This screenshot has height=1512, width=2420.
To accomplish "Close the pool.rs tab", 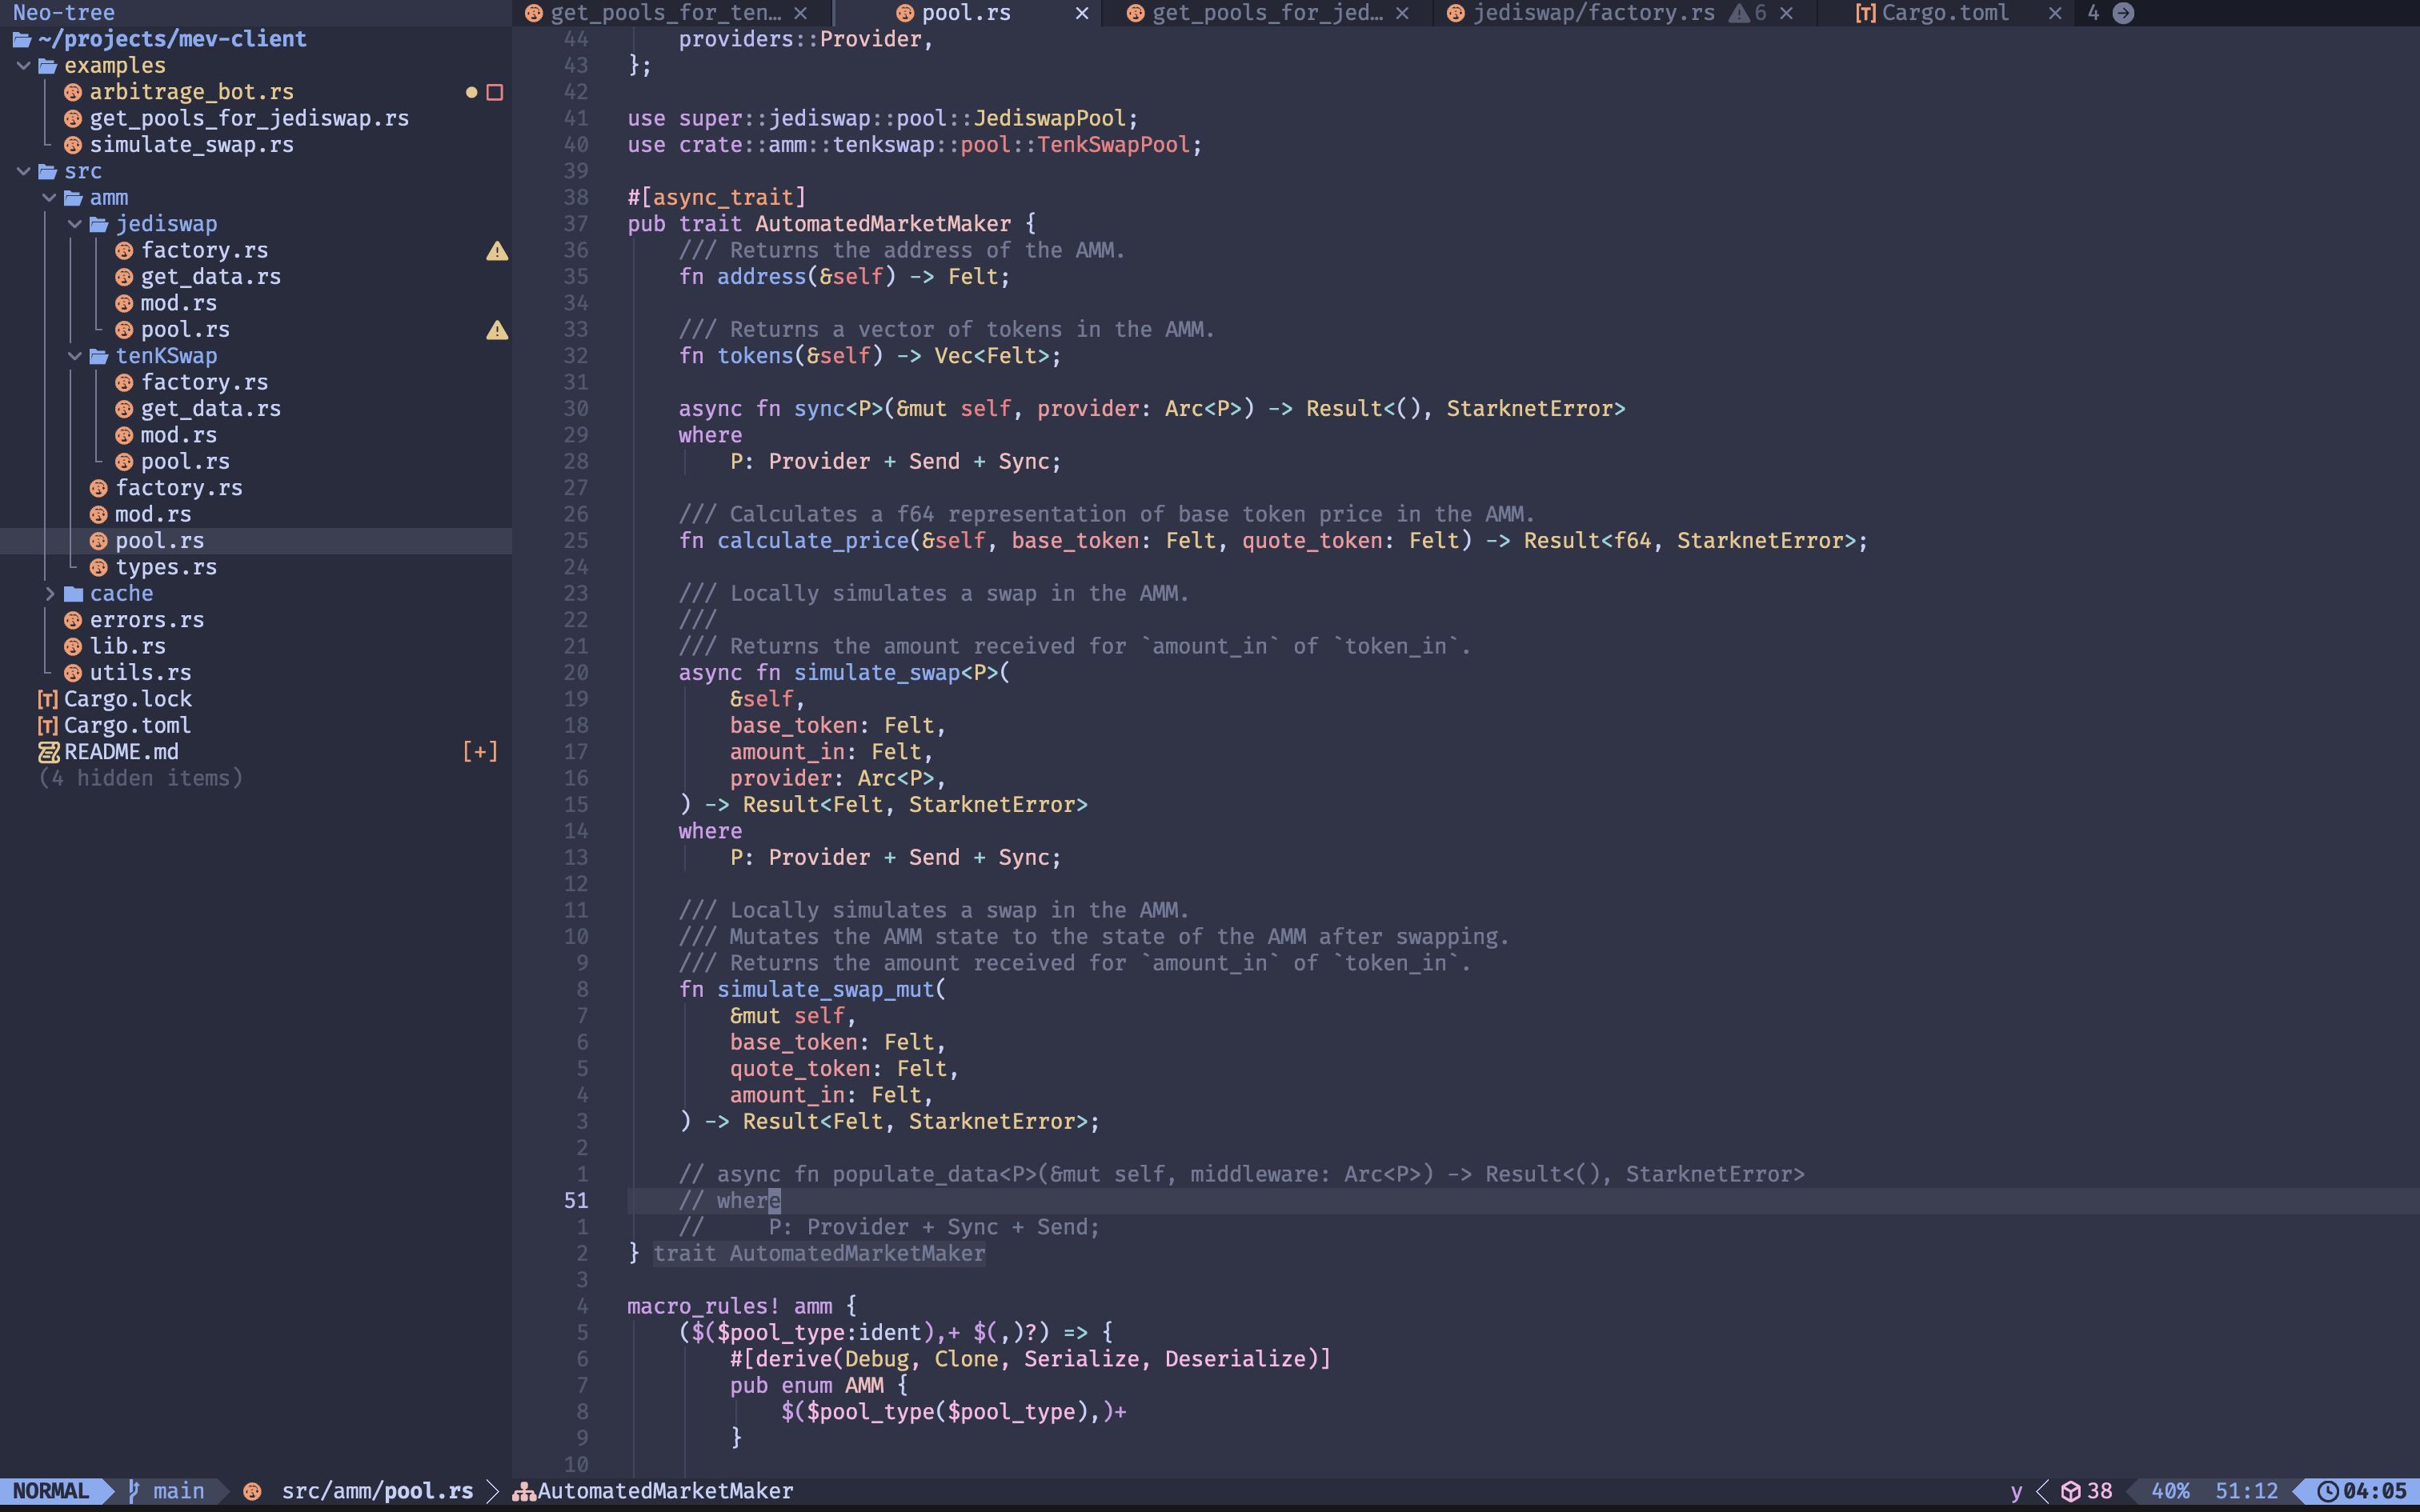I will point(1081,13).
